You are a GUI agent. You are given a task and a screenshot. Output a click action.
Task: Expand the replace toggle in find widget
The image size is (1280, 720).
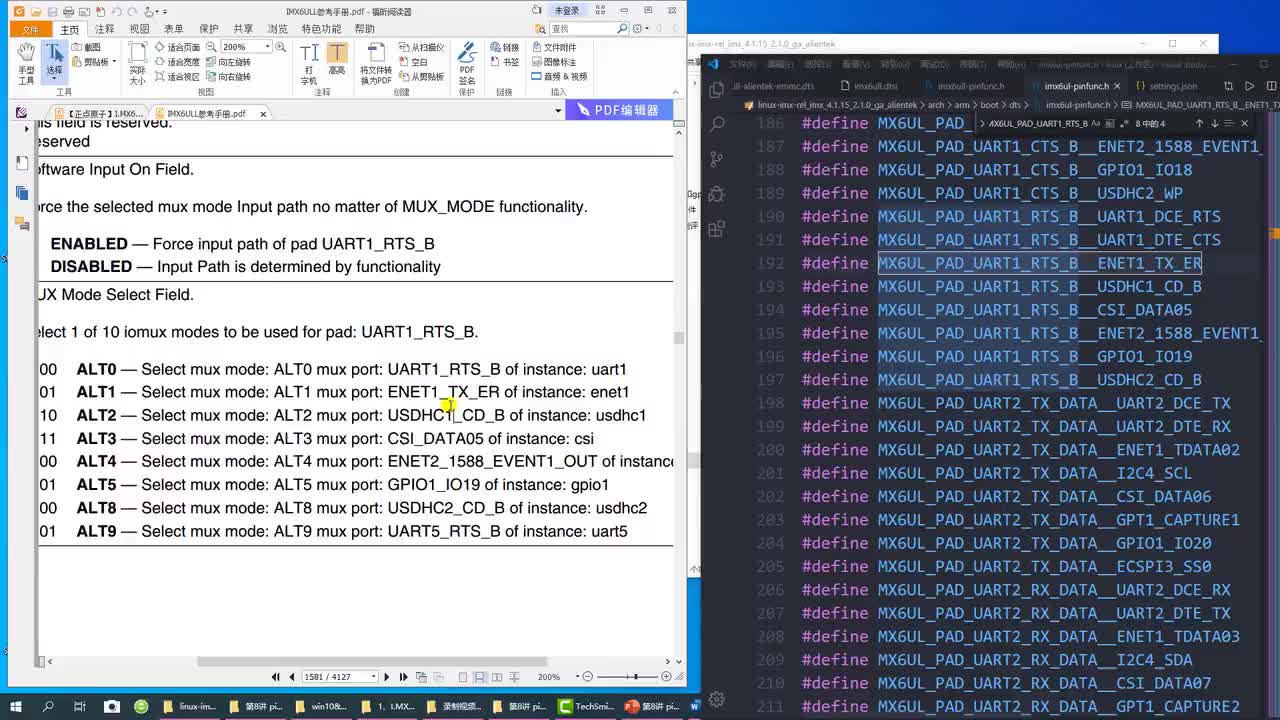(981, 124)
